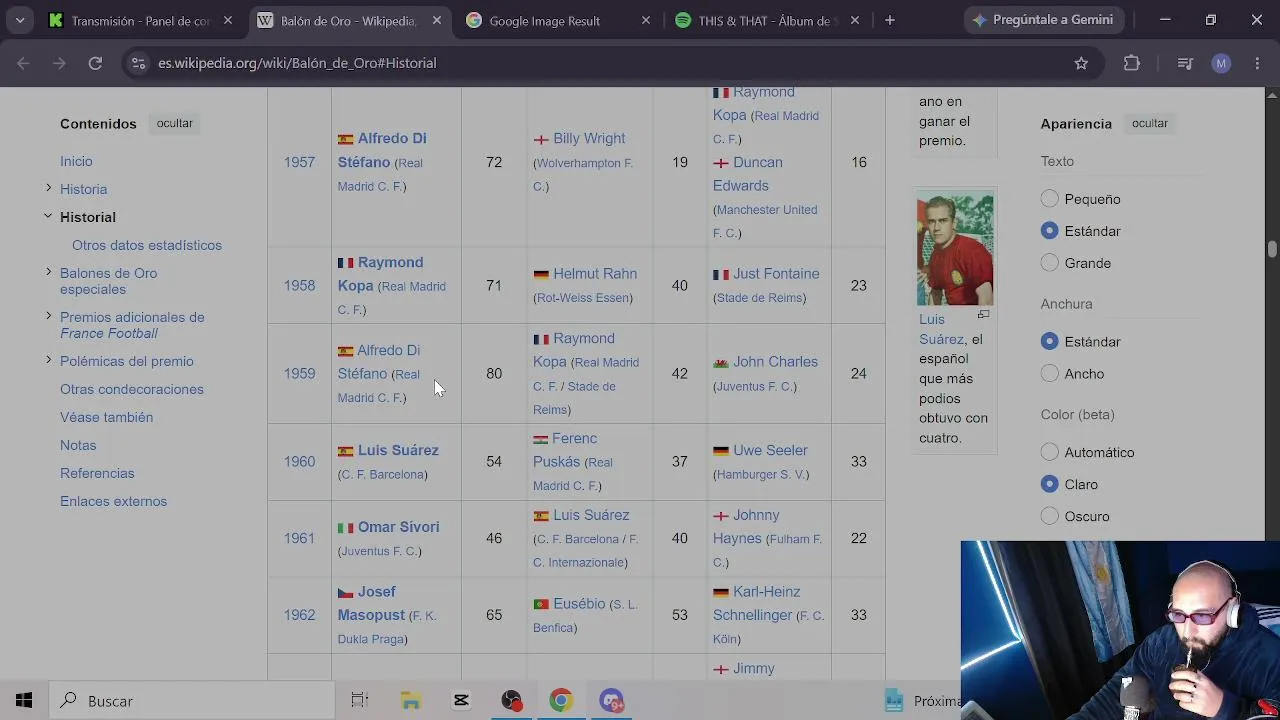Set color mode to Automático
The width and height of the screenshot is (1280, 720).
point(1049,452)
